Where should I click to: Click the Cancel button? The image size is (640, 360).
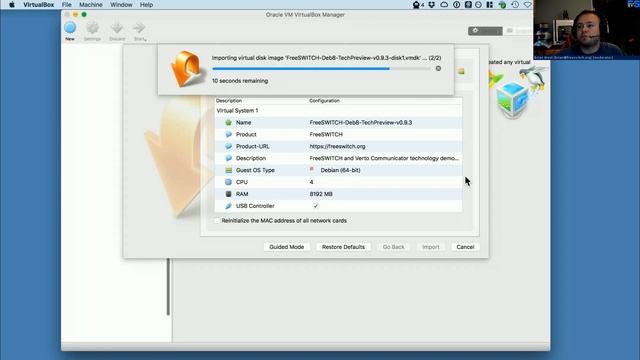point(465,247)
